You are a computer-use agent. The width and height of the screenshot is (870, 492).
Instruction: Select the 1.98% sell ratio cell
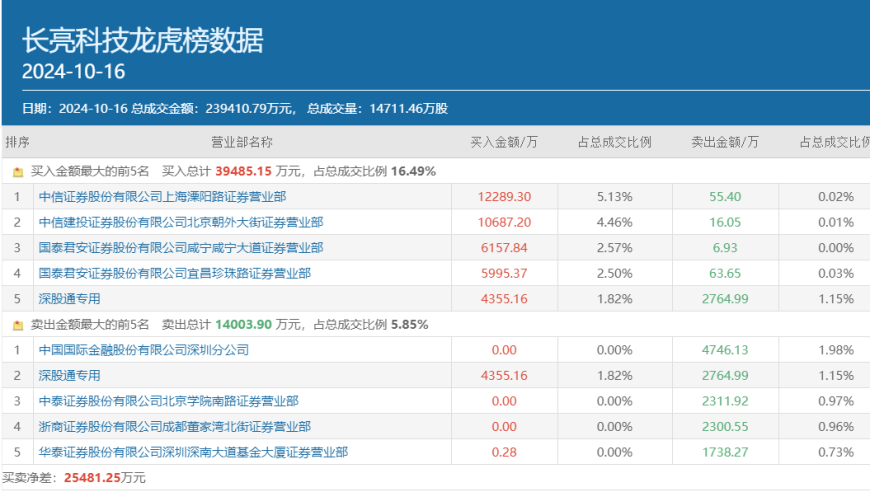[836, 350]
